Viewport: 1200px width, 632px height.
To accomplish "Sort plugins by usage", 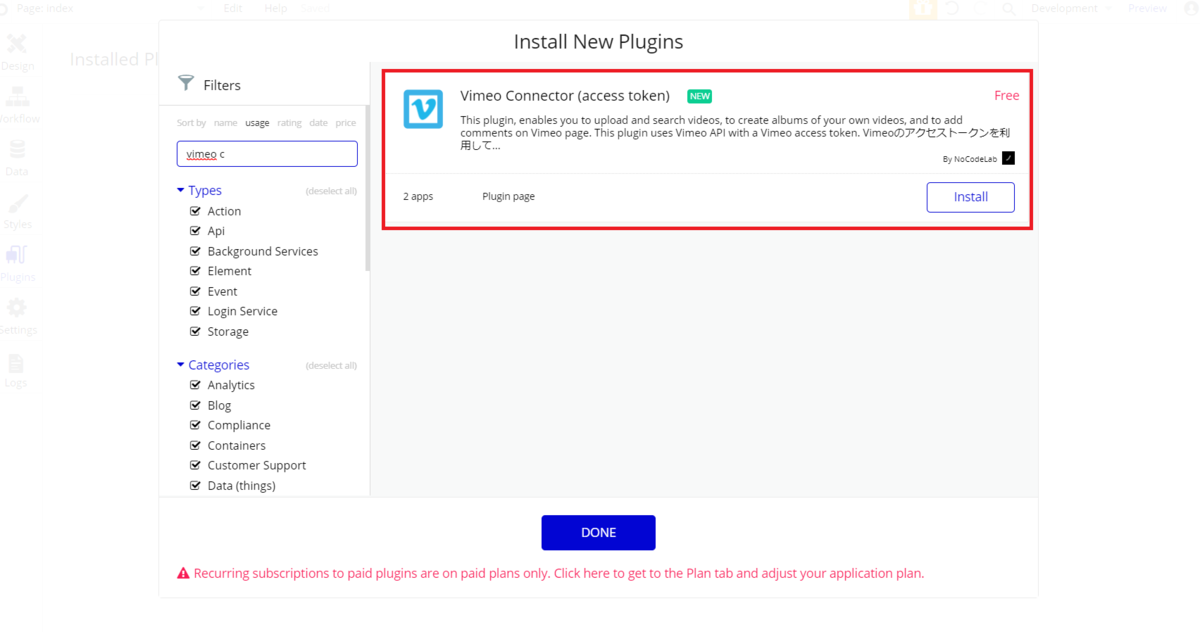I will pyautogui.click(x=257, y=123).
